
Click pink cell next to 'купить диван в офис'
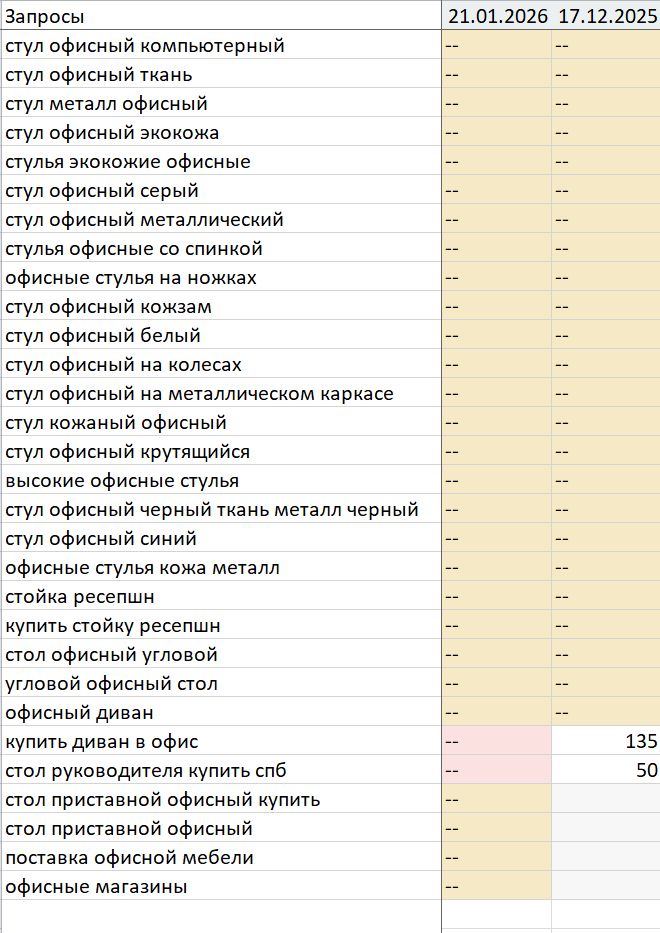(496, 741)
